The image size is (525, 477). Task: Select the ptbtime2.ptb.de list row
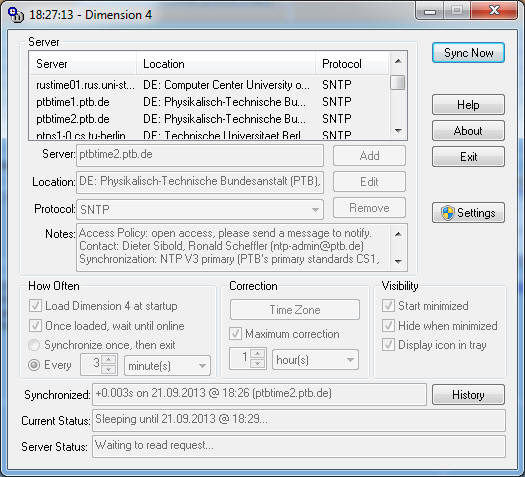(x=210, y=119)
